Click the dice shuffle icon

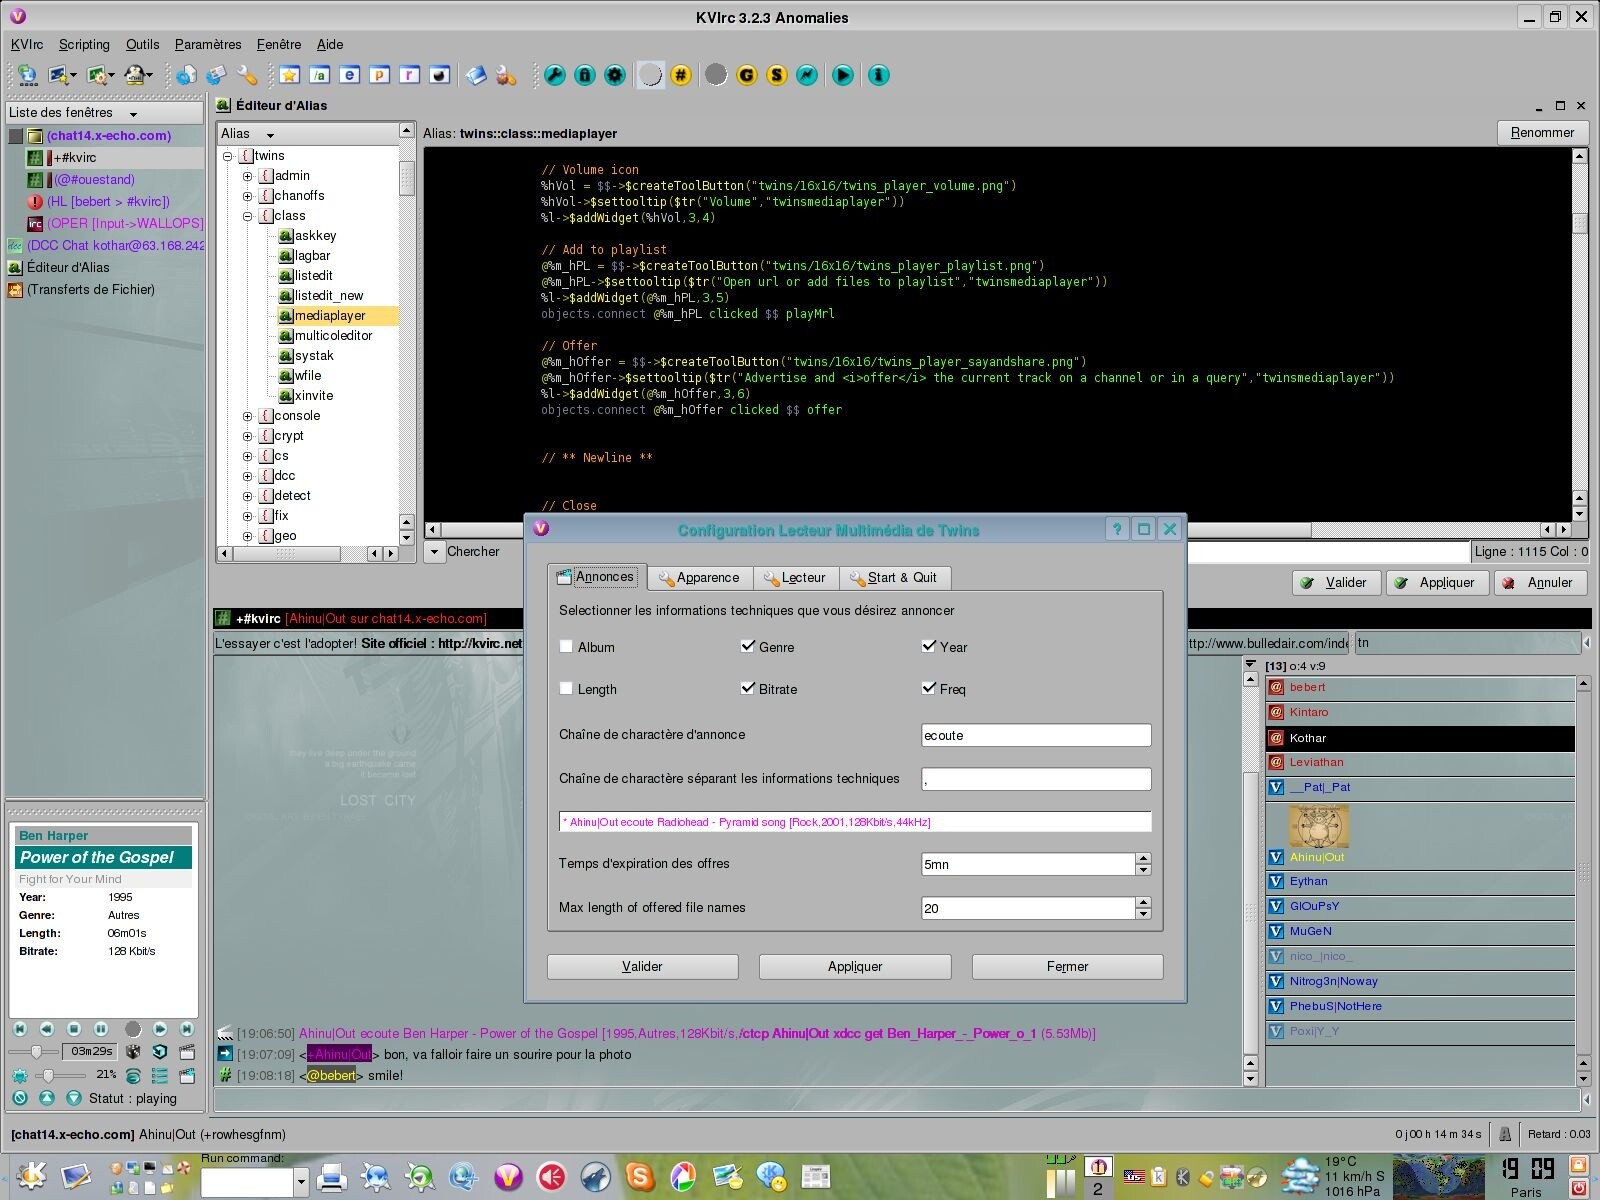coord(133,1052)
